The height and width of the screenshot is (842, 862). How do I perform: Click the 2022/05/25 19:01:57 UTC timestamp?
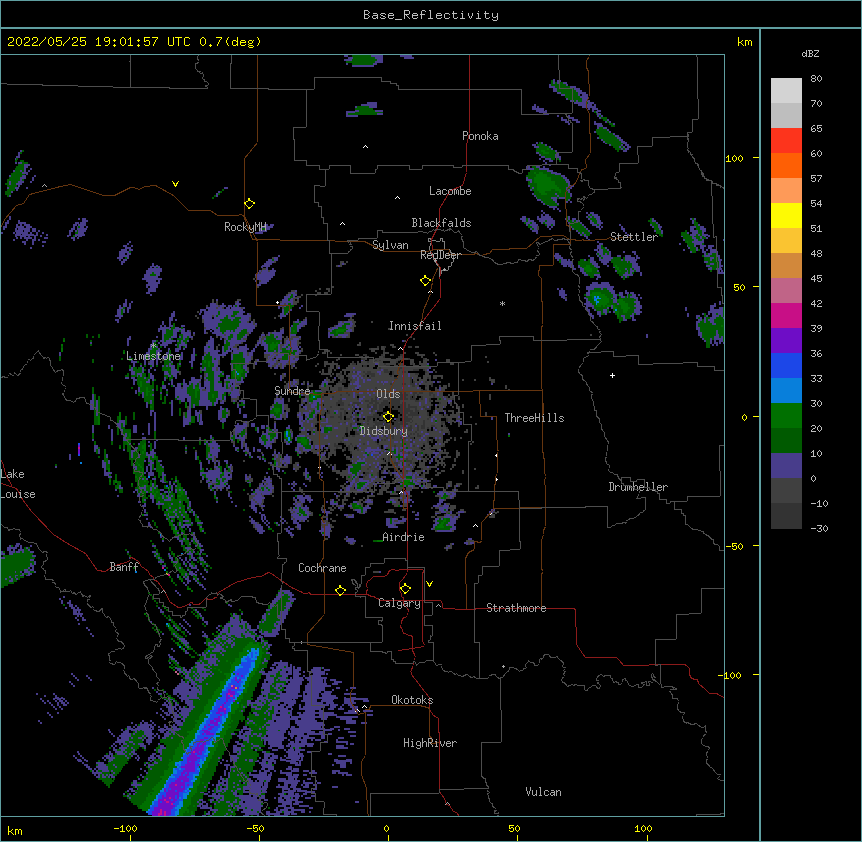click(99, 42)
